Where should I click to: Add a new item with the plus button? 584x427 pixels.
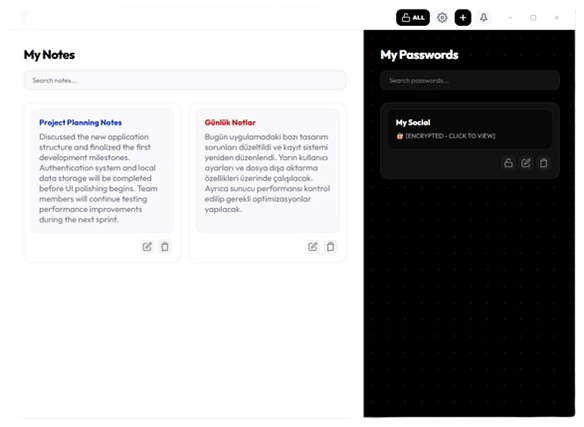click(463, 18)
